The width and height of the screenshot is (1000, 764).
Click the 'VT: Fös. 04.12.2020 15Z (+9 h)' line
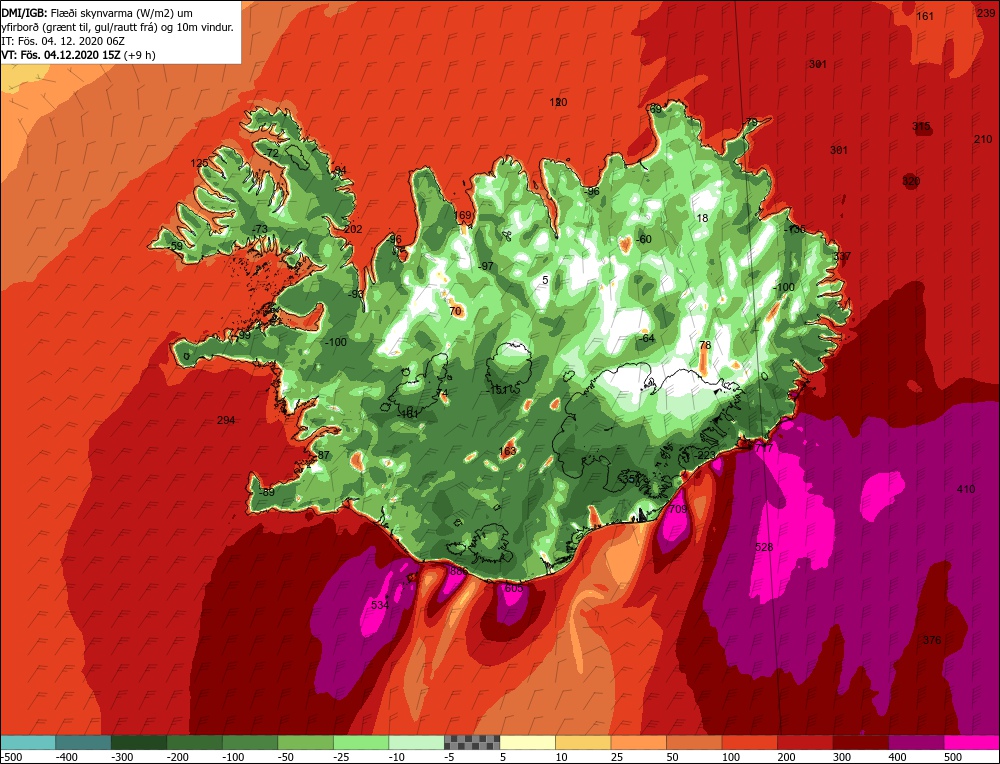pos(78,55)
